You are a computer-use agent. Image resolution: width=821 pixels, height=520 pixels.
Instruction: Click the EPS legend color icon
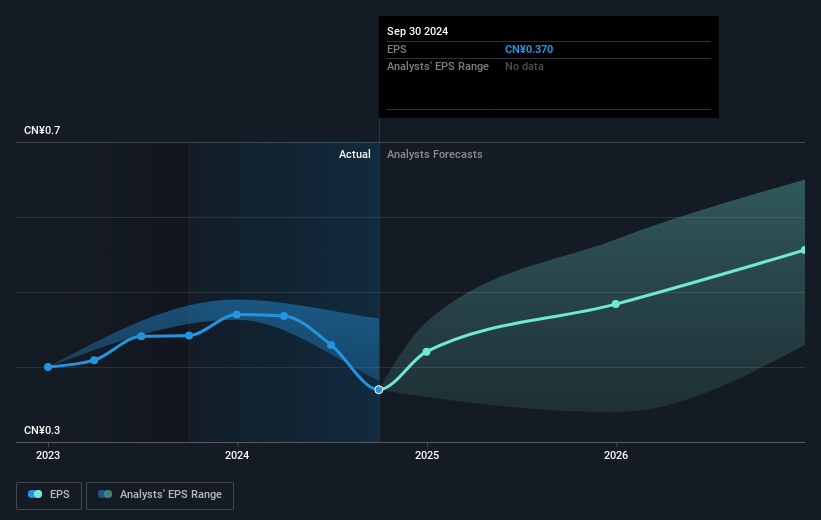pos(35,494)
